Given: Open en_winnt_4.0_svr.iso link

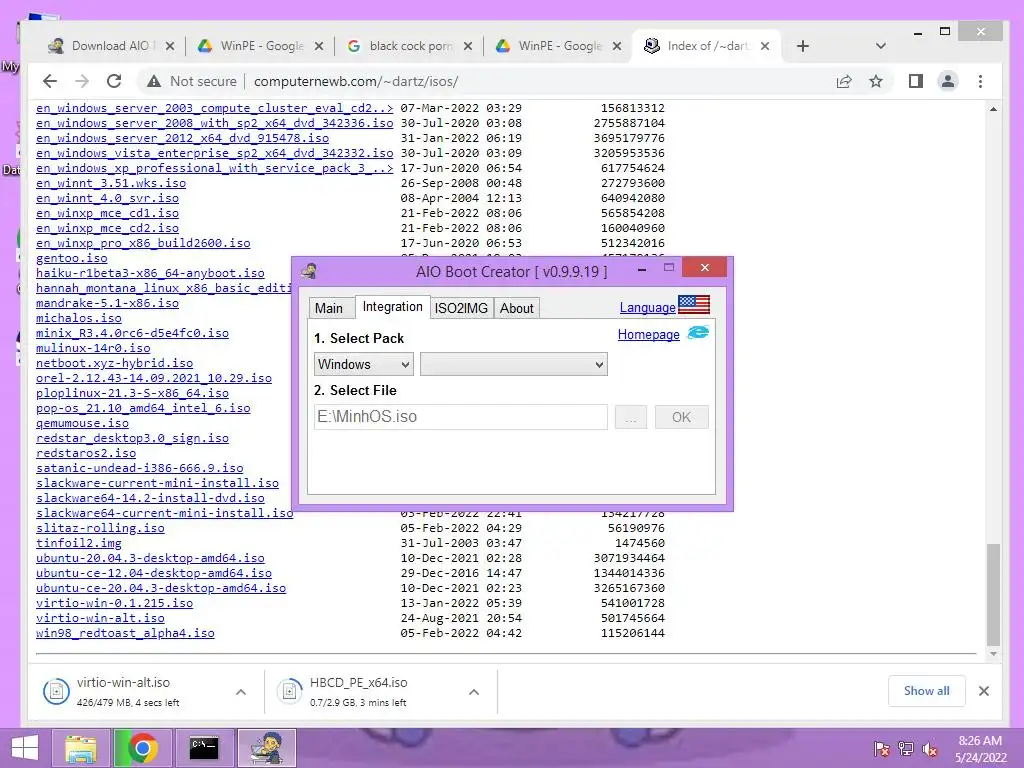Looking at the screenshot, I should 107,198.
